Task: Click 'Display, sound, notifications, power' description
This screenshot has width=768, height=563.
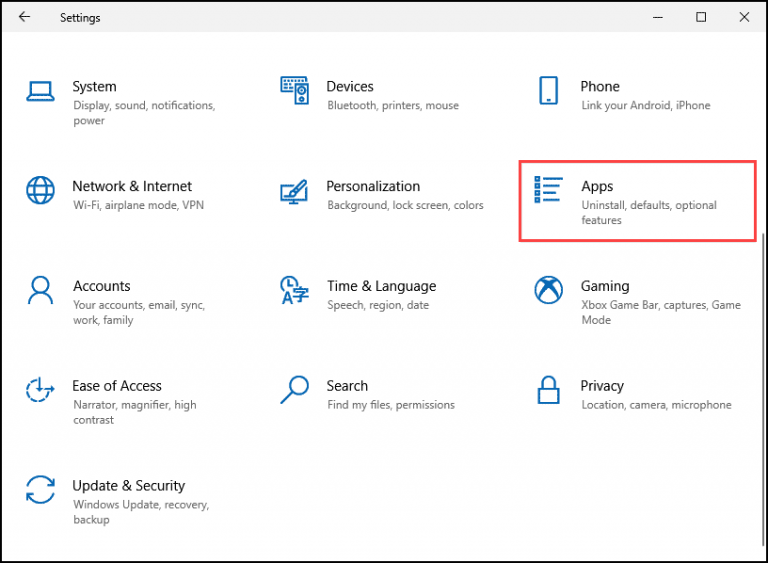Action: [144, 113]
